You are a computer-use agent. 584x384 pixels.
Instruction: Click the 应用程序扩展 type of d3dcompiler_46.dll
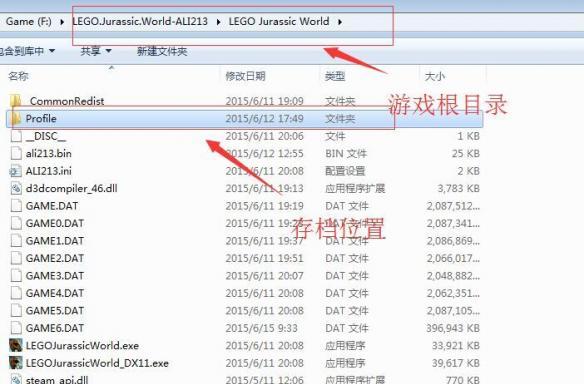355,188
